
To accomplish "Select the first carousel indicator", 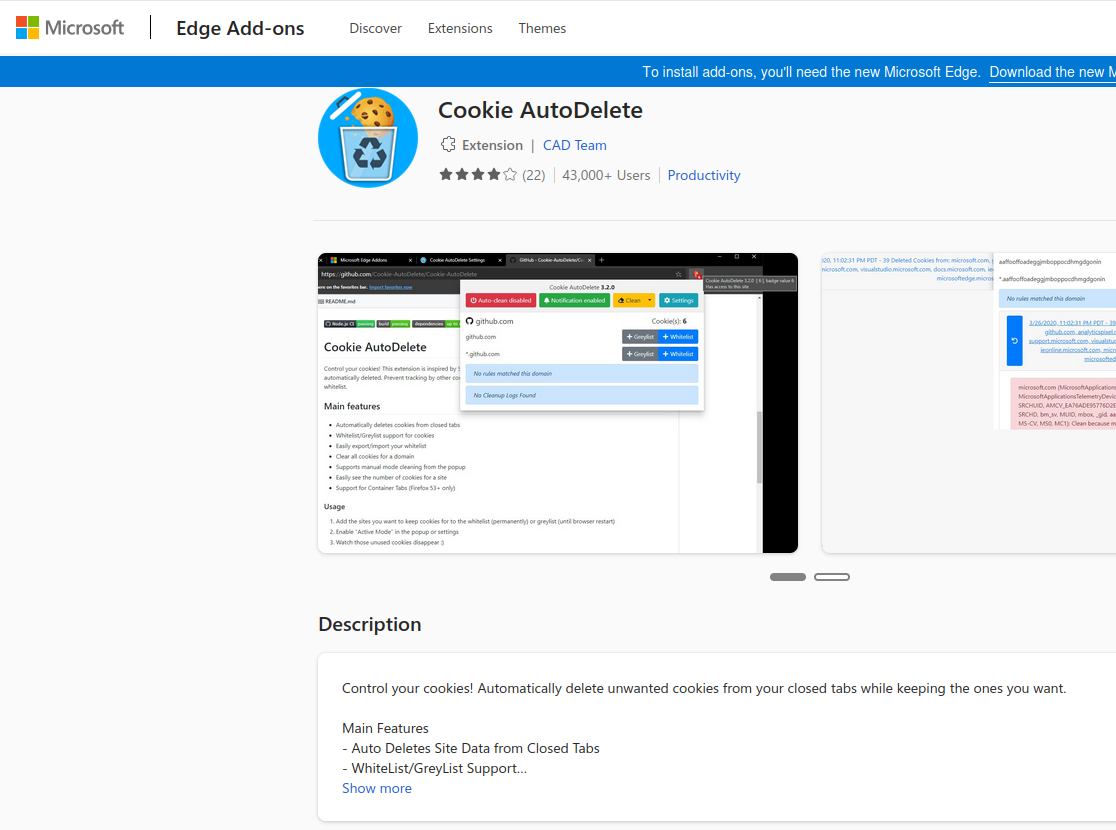I will tap(788, 577).
